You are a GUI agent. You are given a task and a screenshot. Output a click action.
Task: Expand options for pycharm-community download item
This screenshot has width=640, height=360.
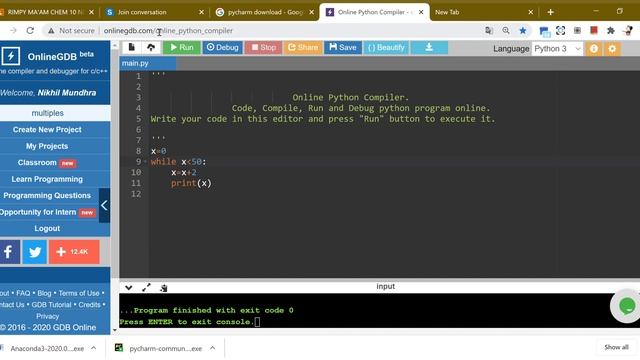(213, 348)
